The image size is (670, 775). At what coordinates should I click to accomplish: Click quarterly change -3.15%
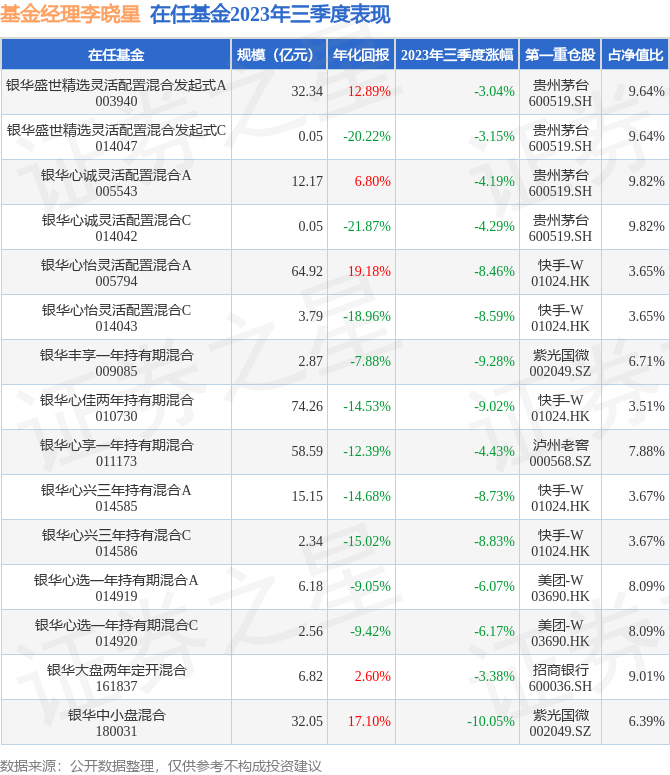point(495,136)
